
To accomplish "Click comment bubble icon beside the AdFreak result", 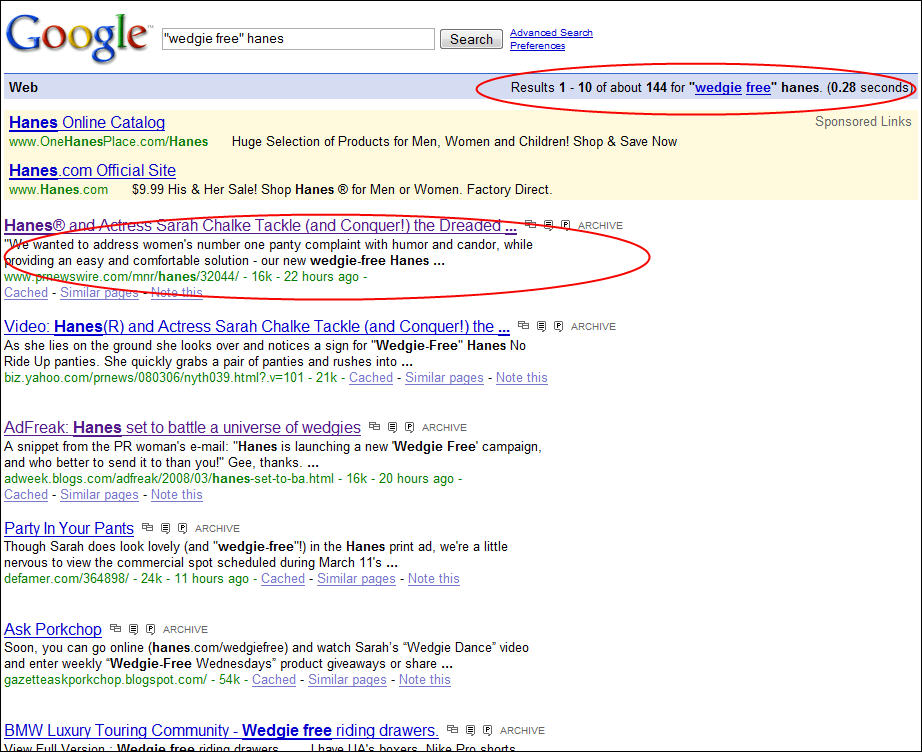I will coord(392,427).
